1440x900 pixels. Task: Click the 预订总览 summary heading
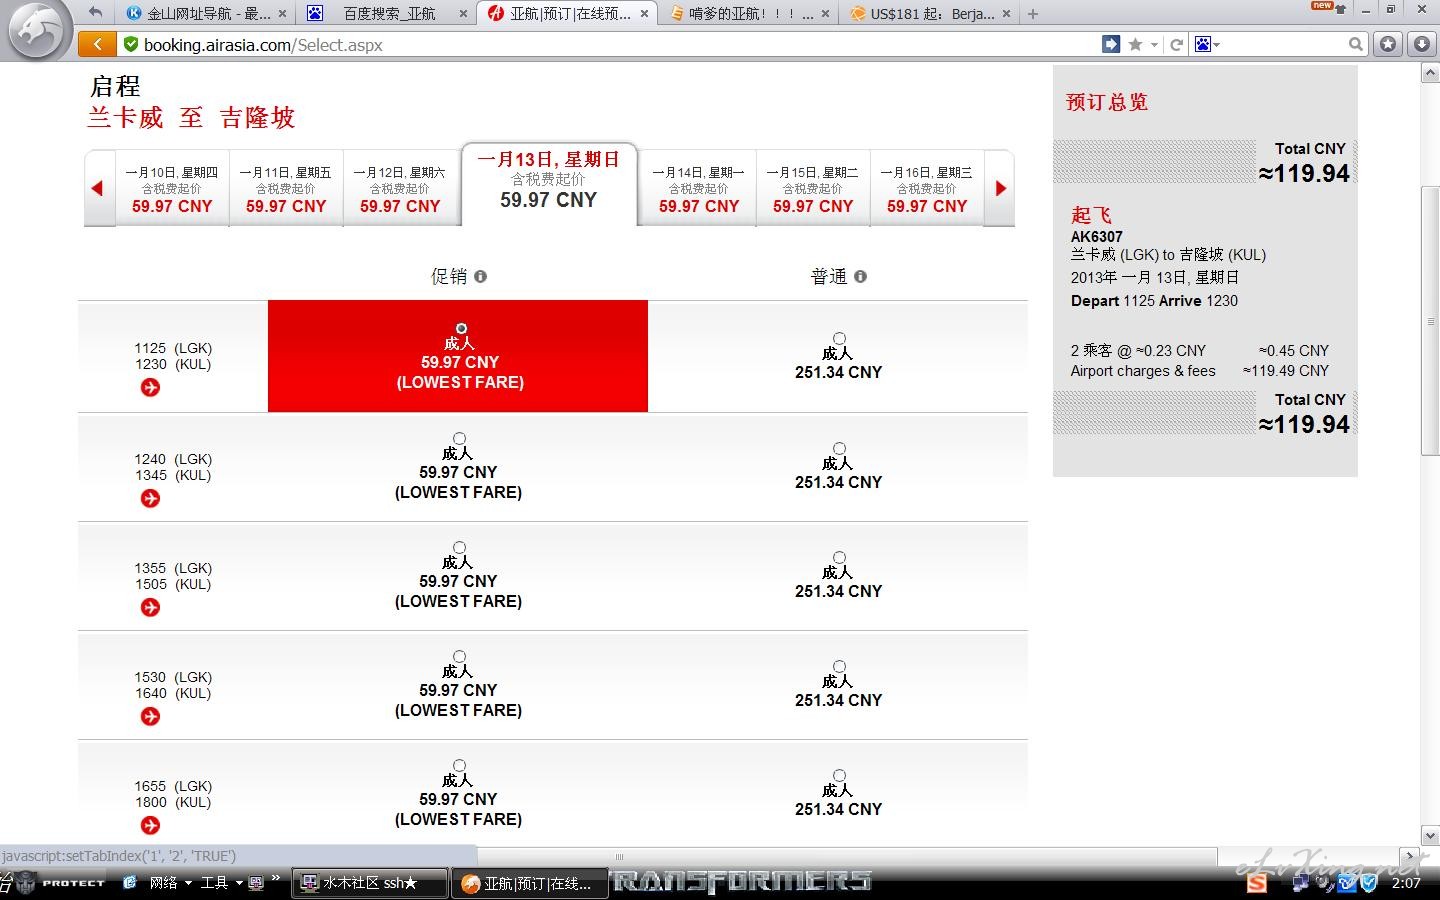point(1107,102)
